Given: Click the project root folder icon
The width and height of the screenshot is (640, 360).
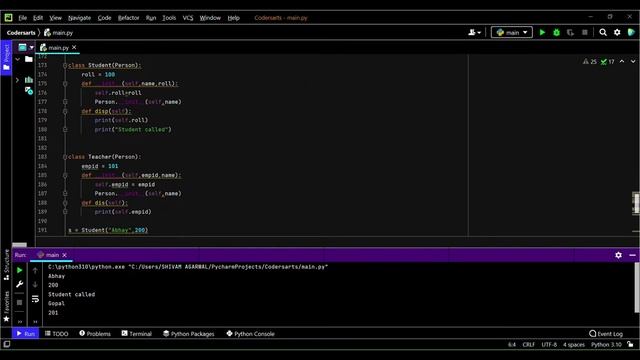Looking at the screenshot, I should [x=29, y=60].
